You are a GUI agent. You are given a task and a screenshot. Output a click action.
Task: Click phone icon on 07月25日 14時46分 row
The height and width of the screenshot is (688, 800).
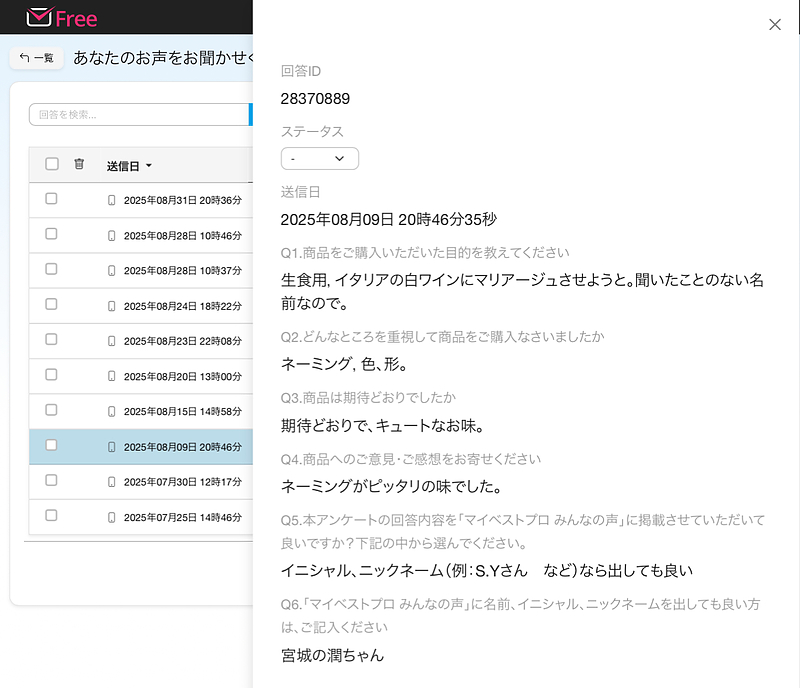point(112,517)
